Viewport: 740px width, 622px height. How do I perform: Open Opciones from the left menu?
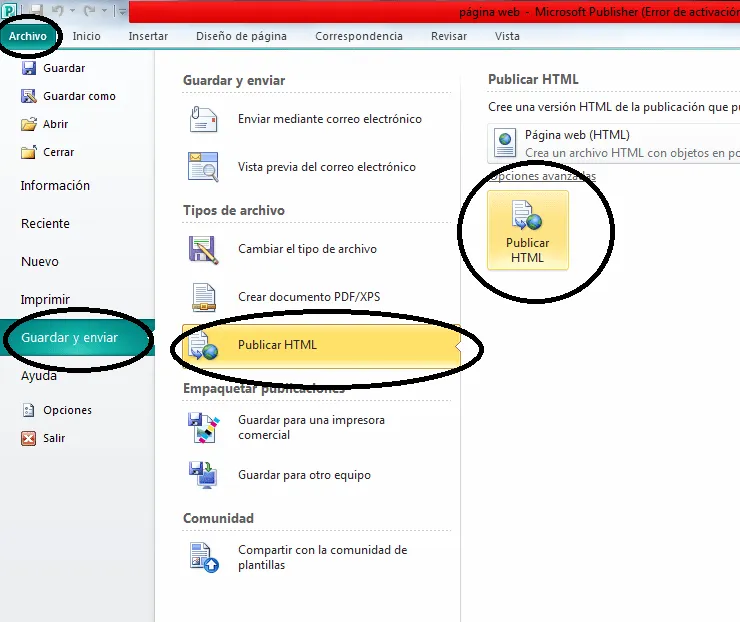click(67, 410)
